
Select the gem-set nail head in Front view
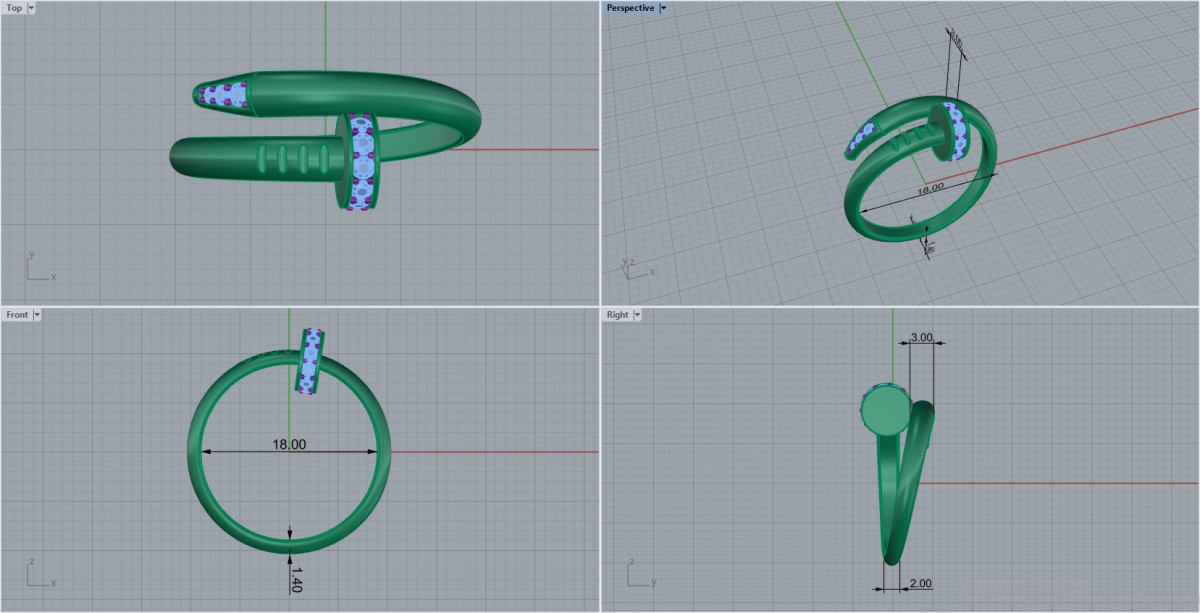(x=312, y=360)
